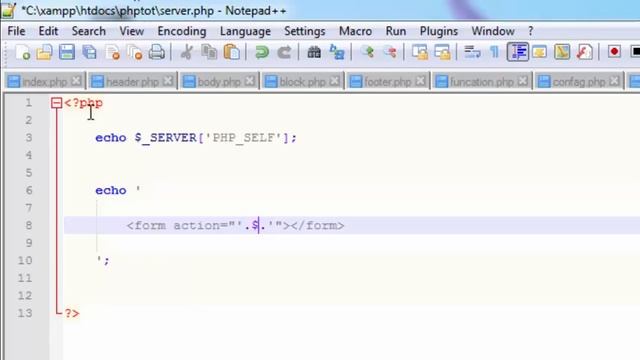Viewport: 640px width, 360px height.
Task: Click the user defined language icon
Action: (540, 52)
